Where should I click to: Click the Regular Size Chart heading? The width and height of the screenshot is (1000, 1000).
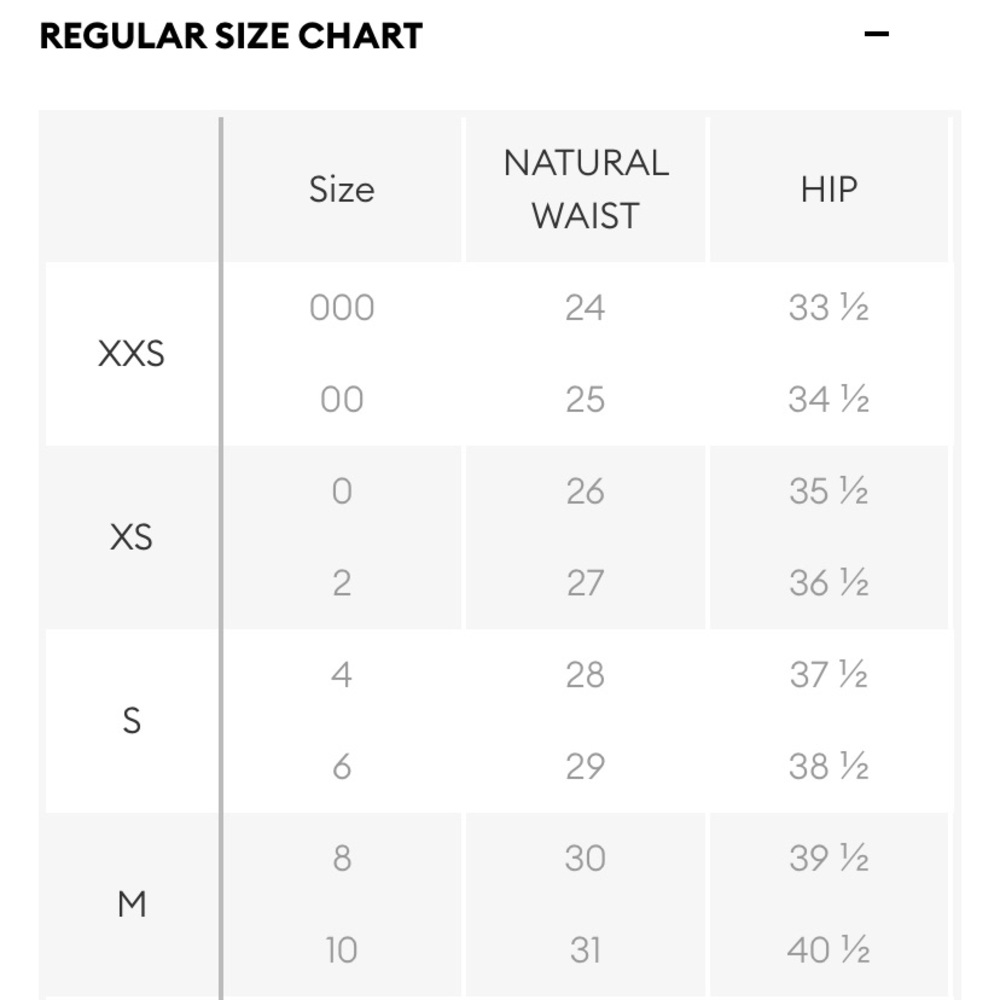click(x=231, y=36)
